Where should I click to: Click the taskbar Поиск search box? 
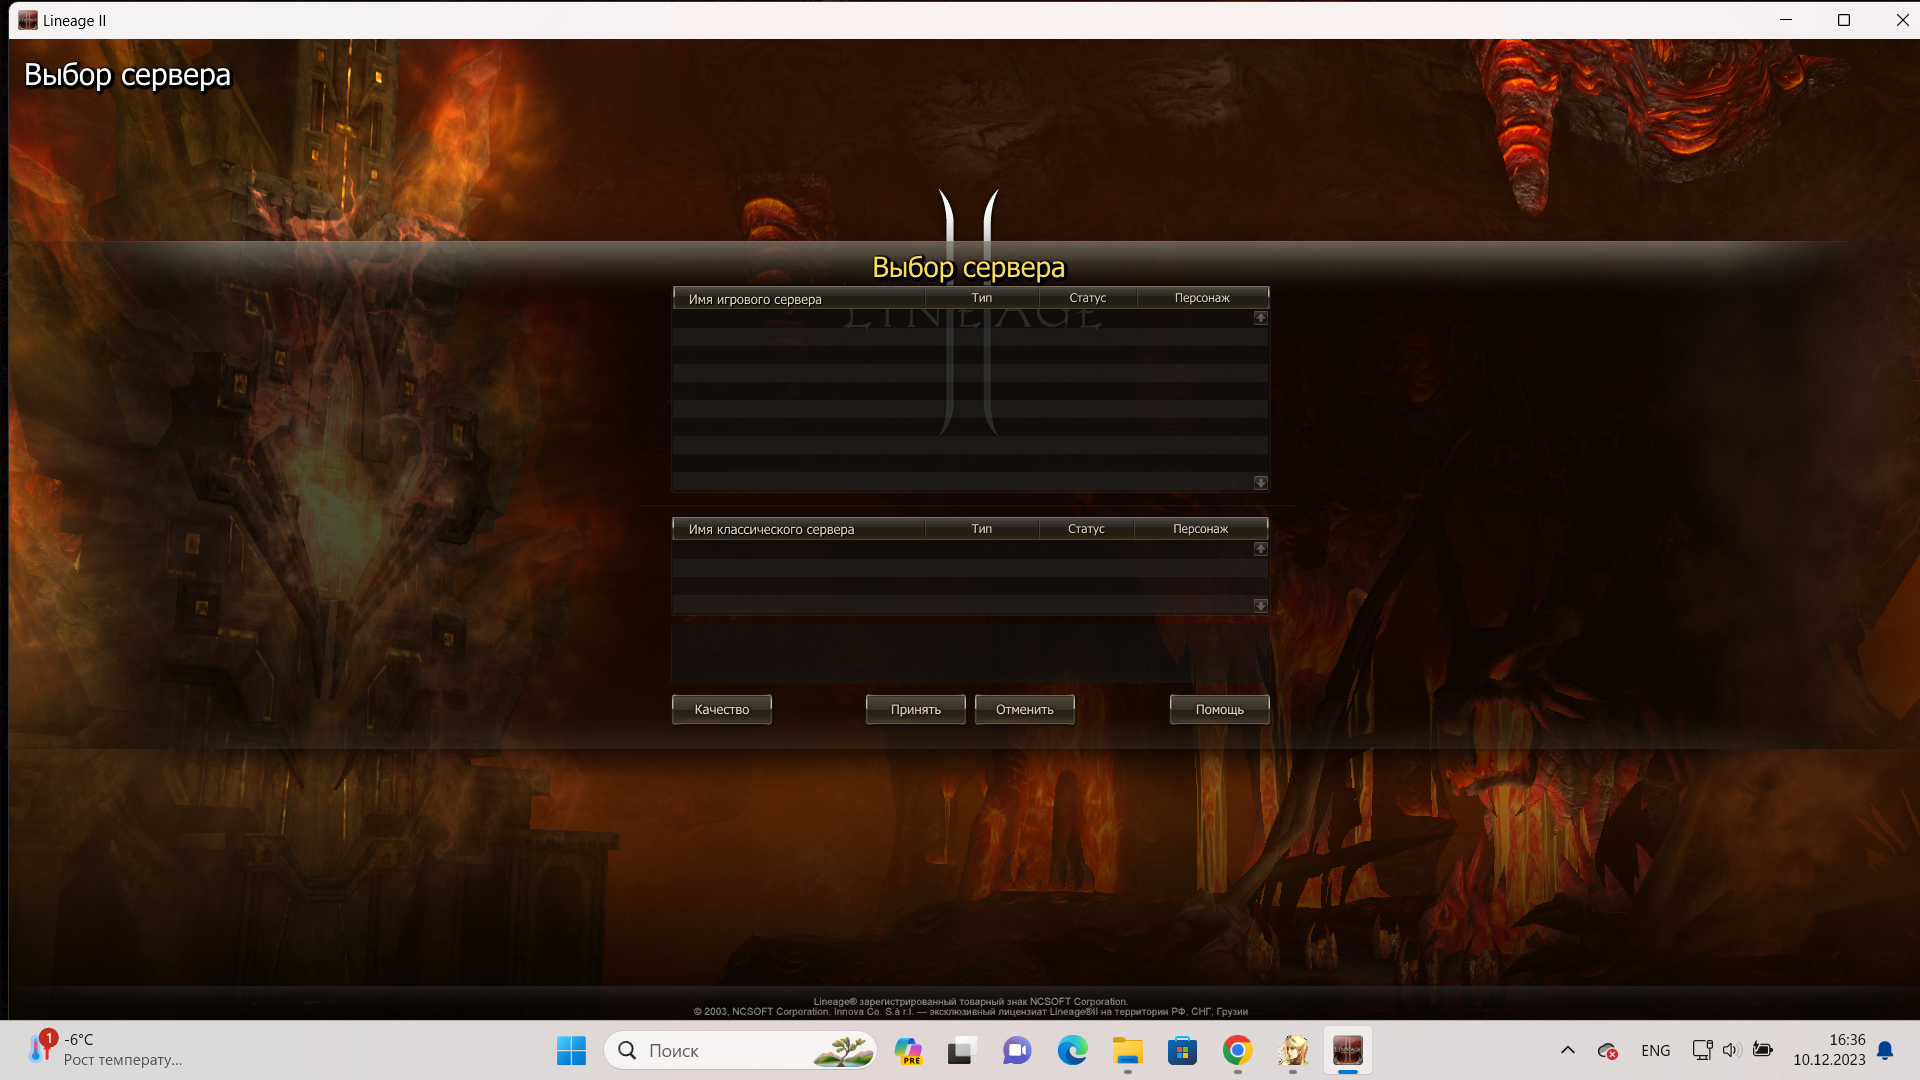coord(740,1051)
